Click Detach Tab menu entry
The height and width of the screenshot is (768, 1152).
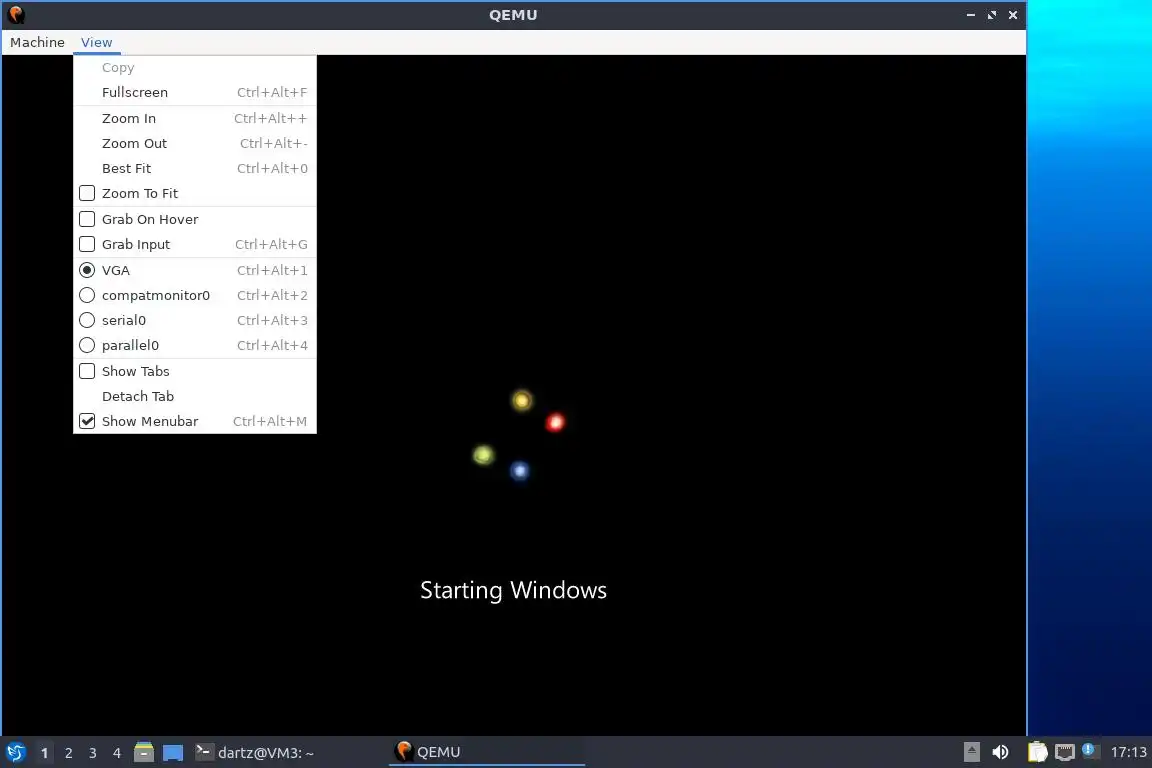pyautogui.click(x=195, y=396)
